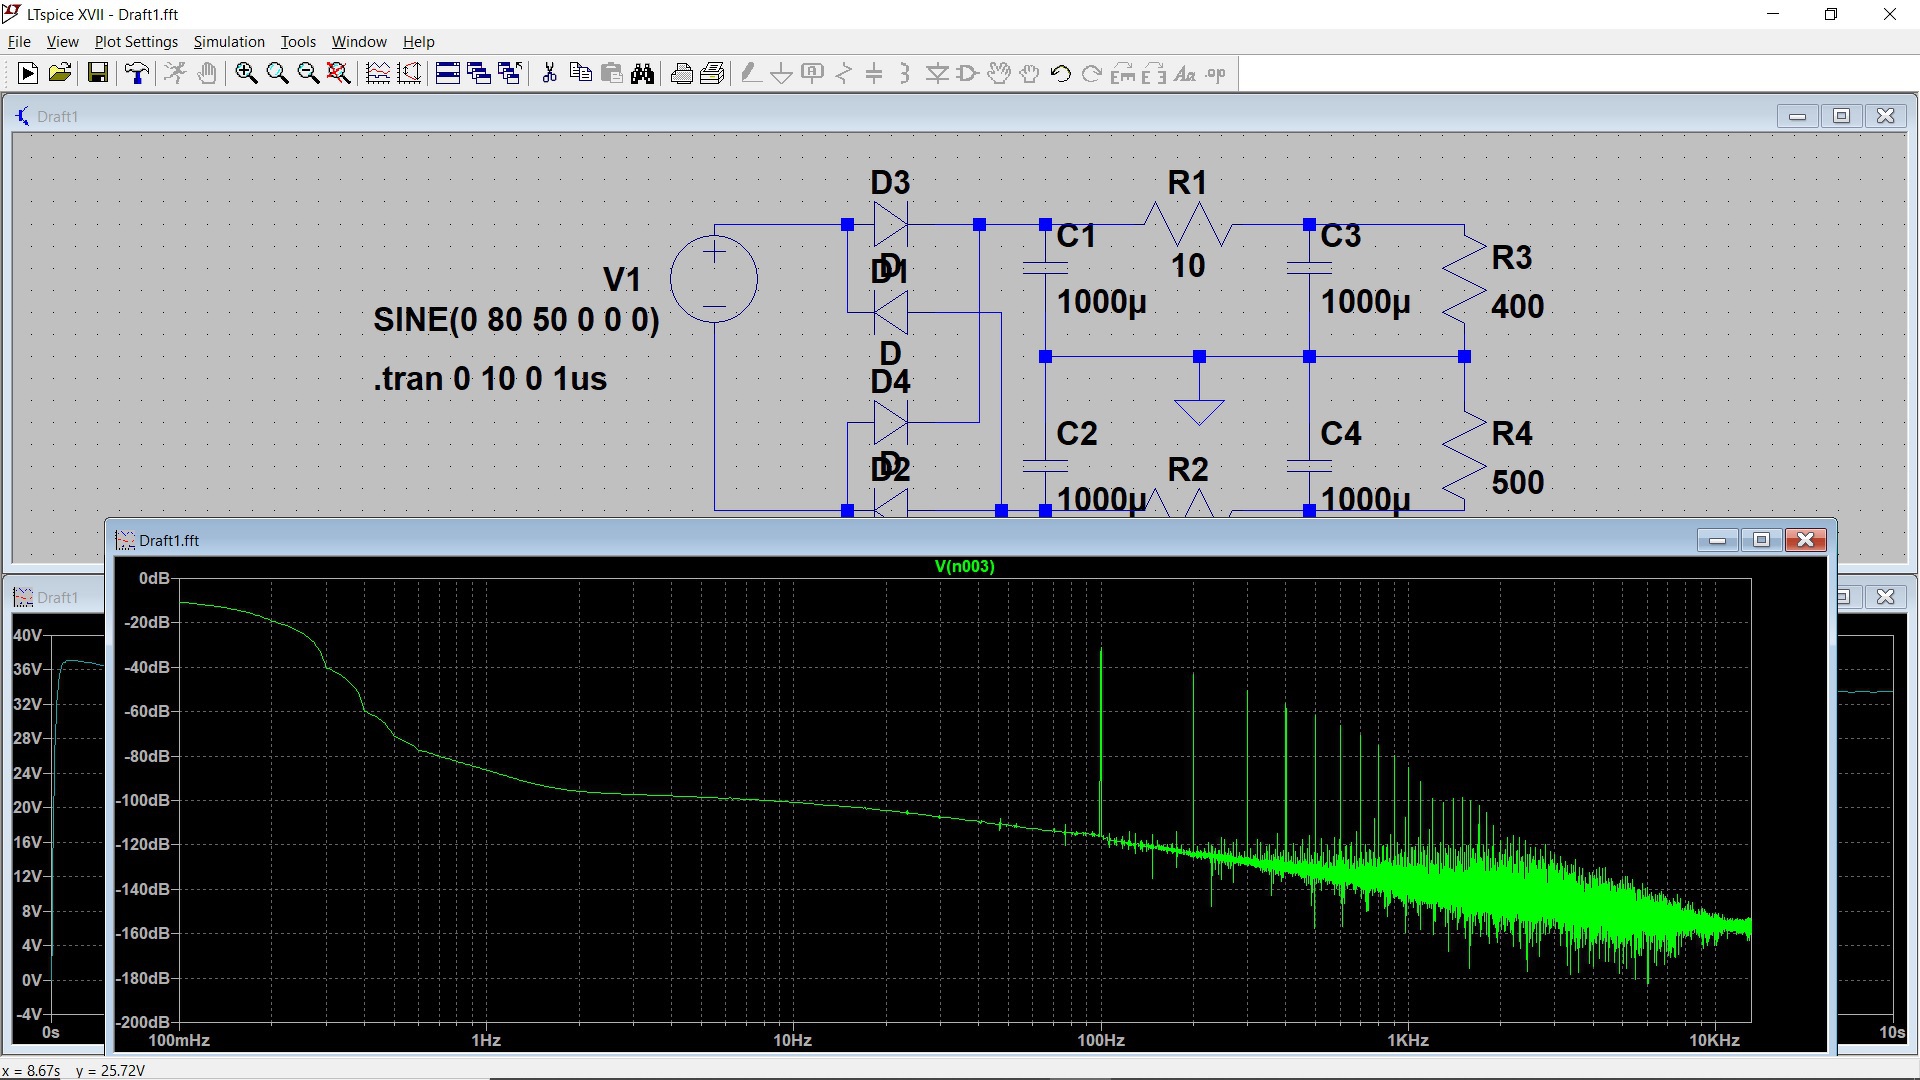
Task: Open the Tools menu
Action: point(298,42)
